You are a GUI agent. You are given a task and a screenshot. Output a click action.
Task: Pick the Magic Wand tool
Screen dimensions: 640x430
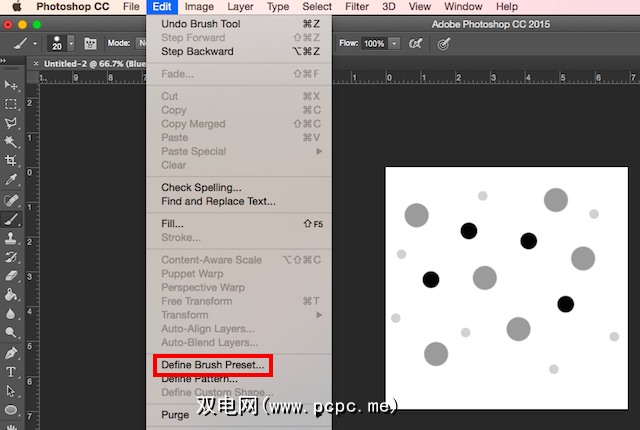point(12,142)
